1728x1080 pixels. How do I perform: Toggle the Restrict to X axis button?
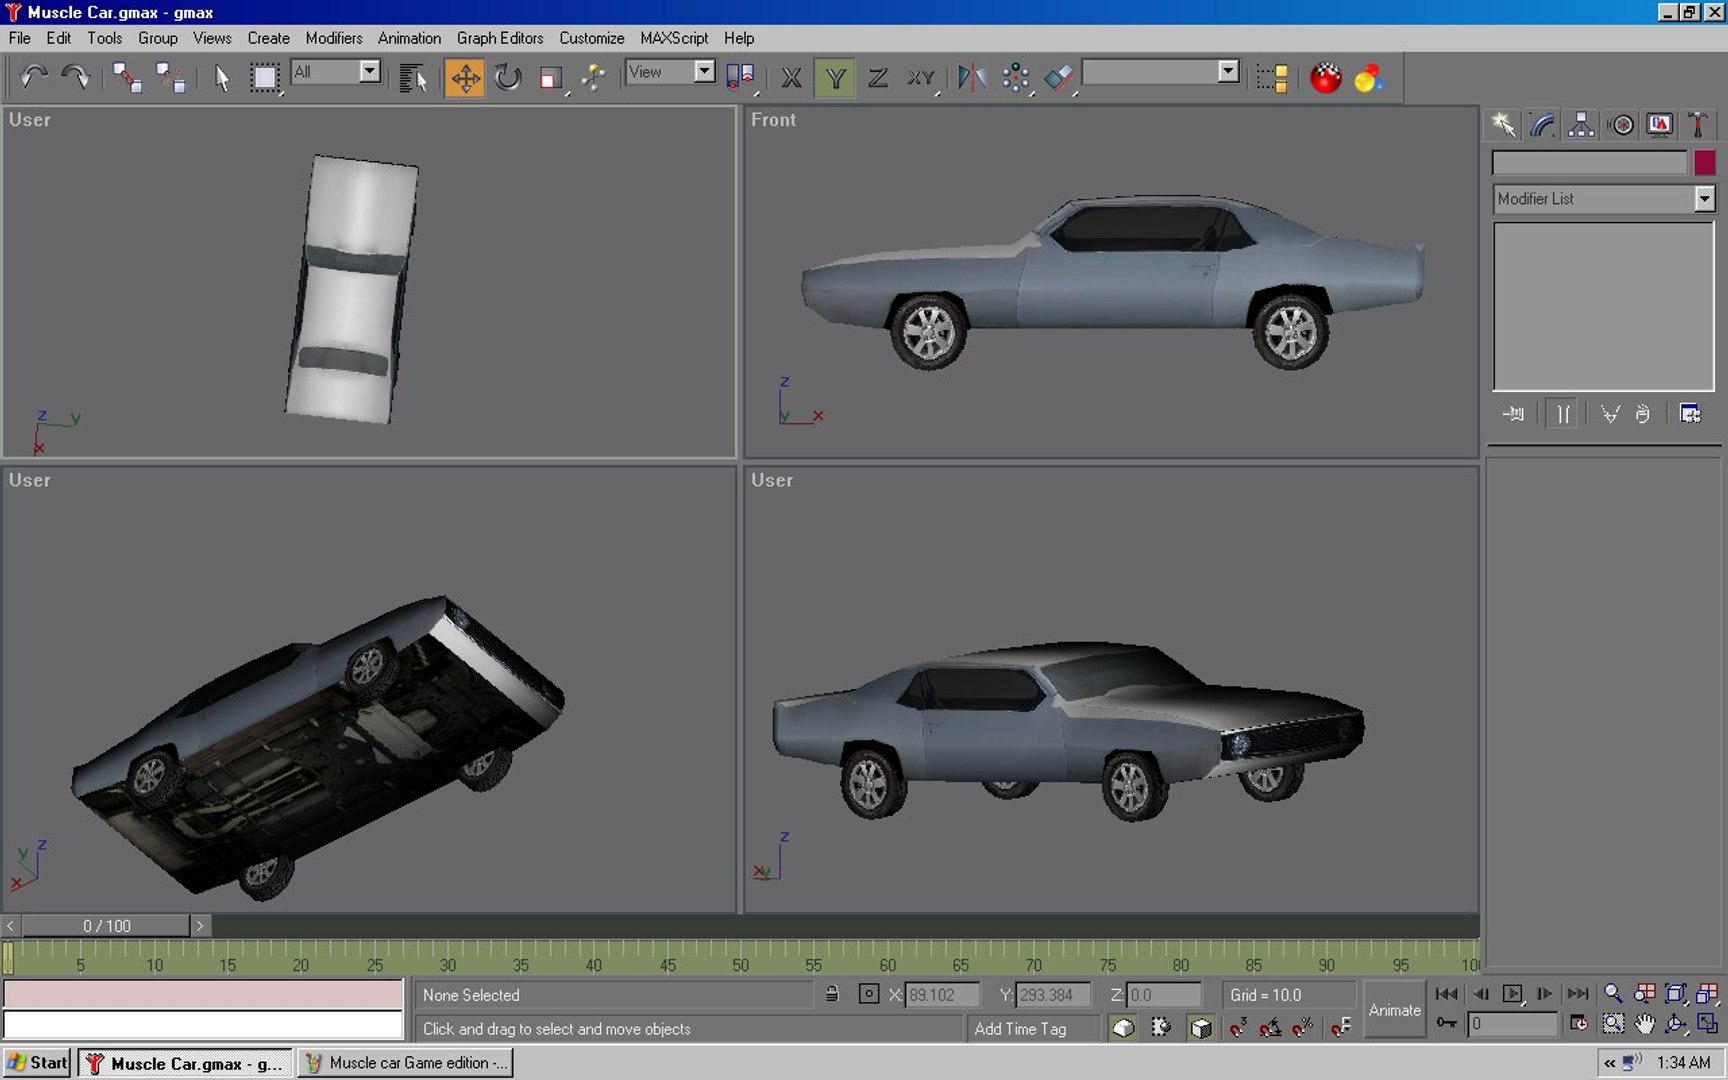pyautogui.click(x=791, y=77)
